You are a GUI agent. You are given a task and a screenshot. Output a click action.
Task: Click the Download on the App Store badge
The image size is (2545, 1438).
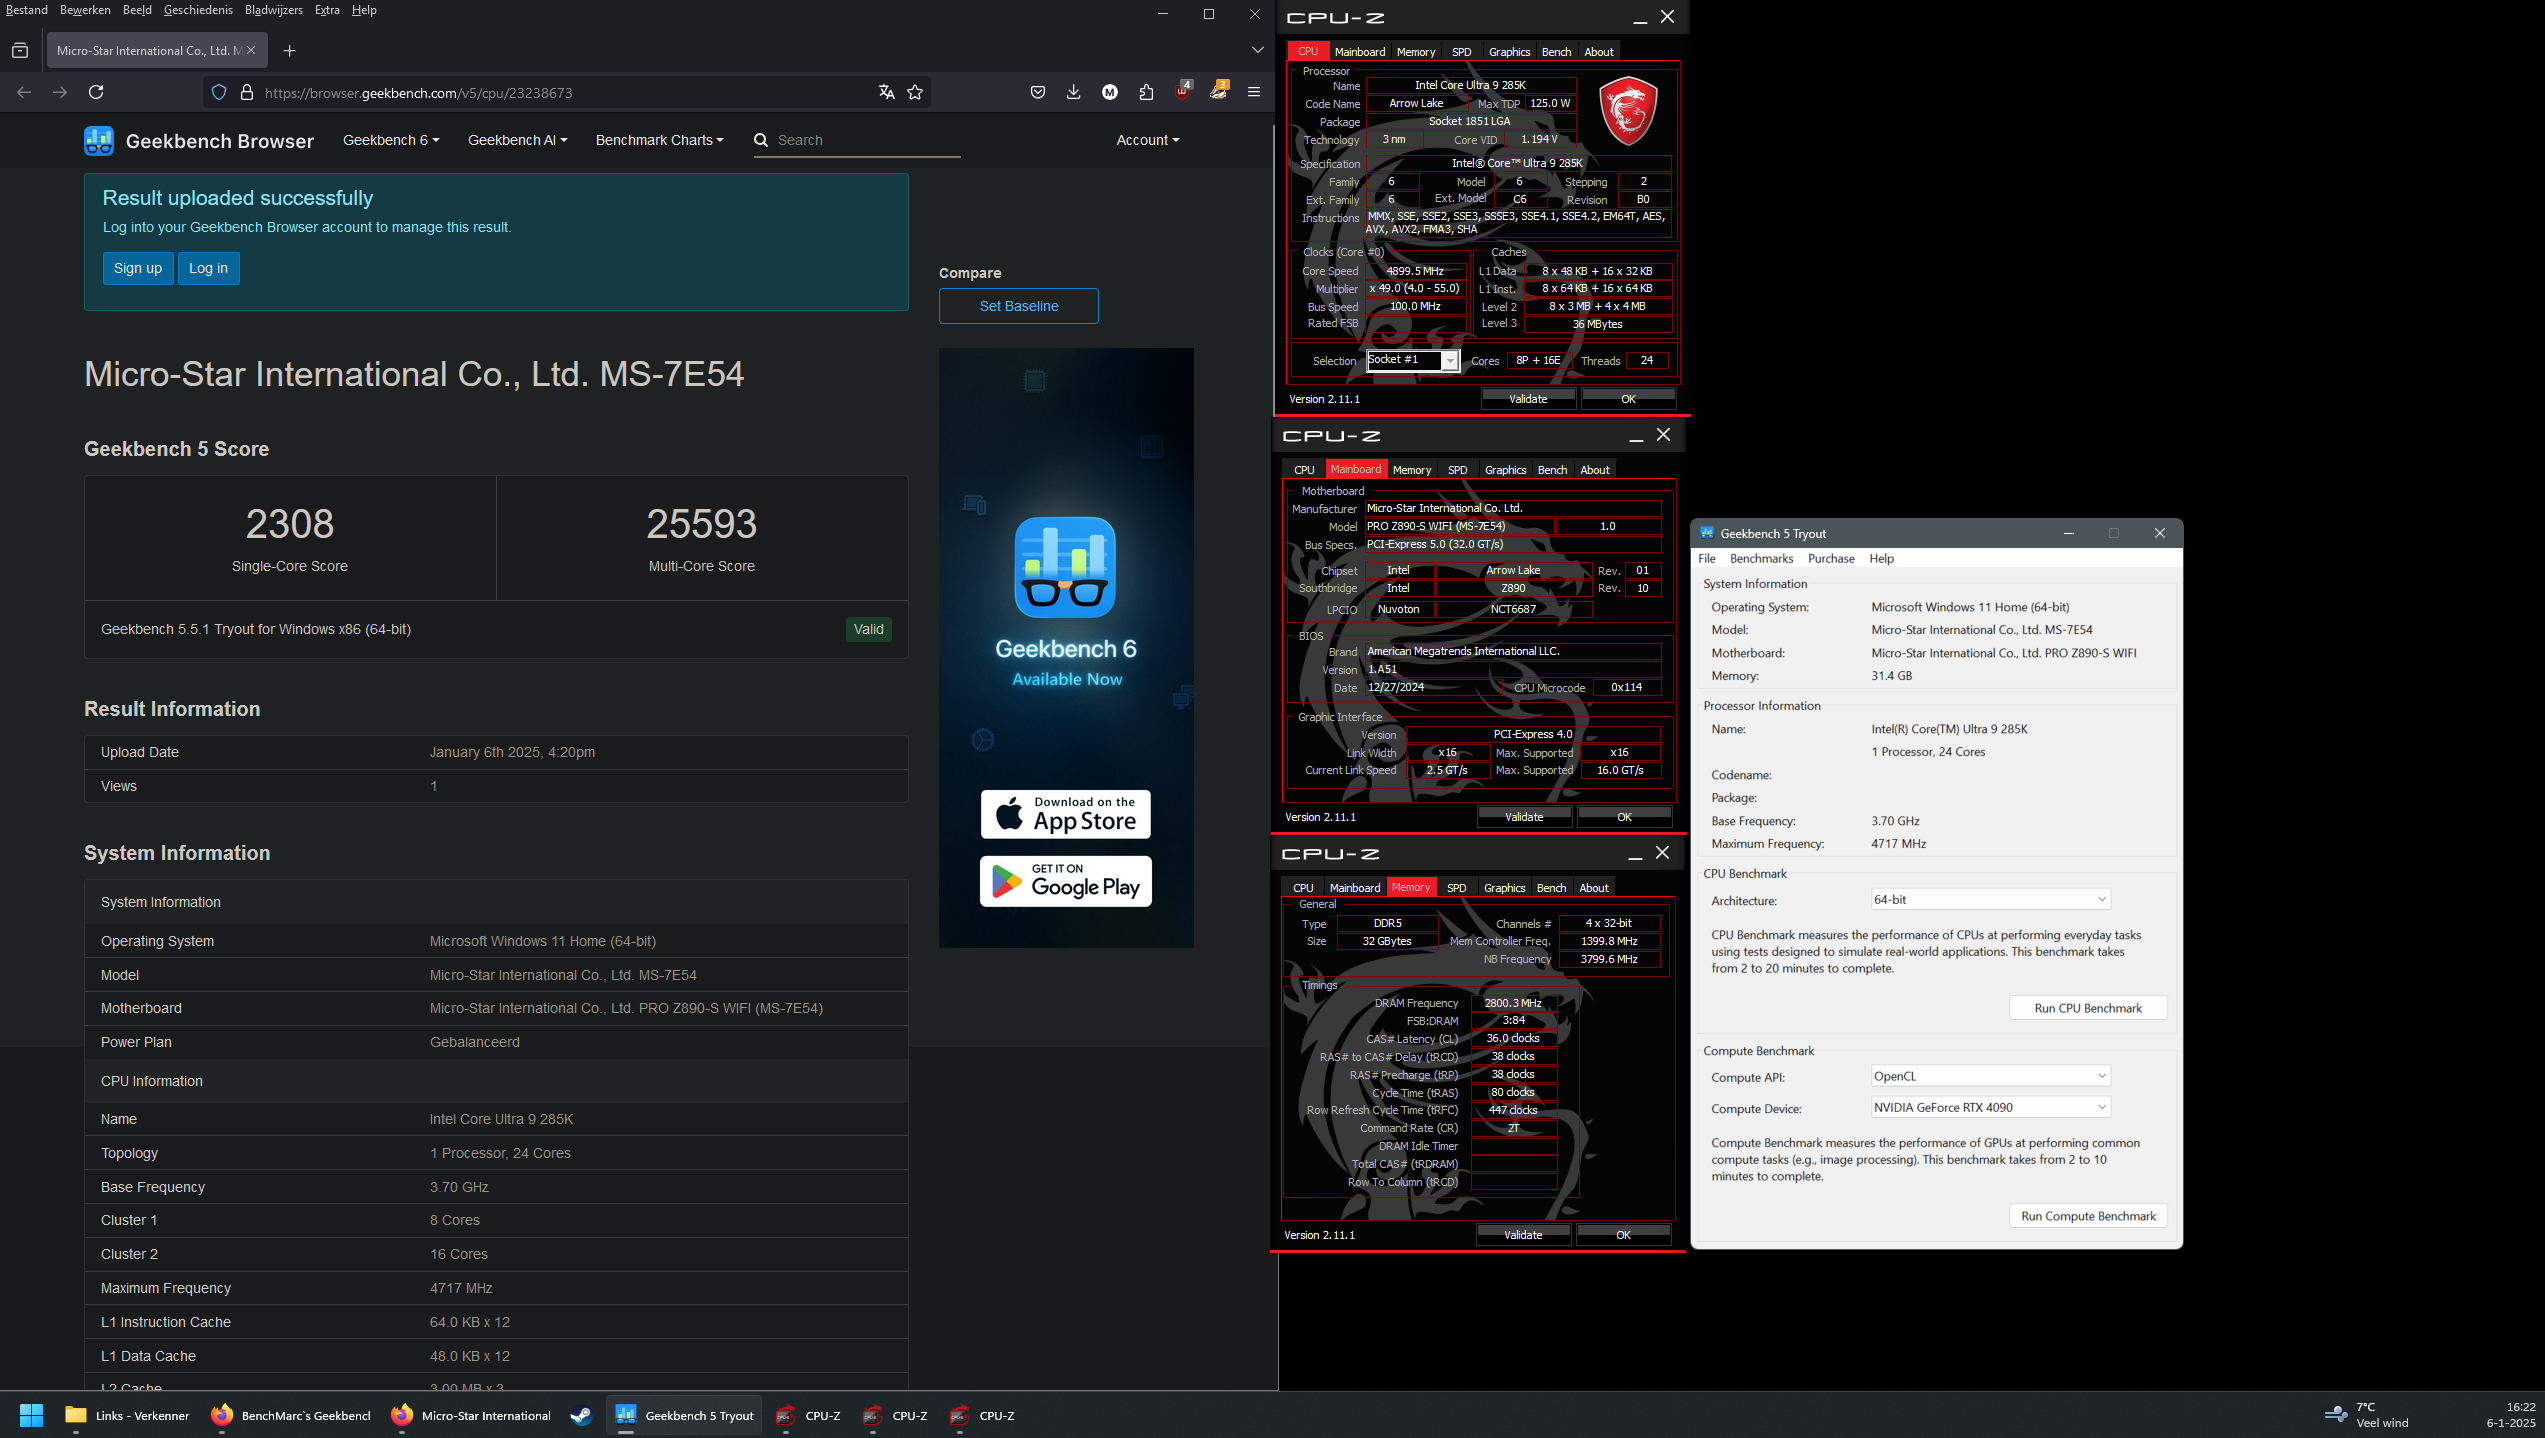(x=1065, y=814)
